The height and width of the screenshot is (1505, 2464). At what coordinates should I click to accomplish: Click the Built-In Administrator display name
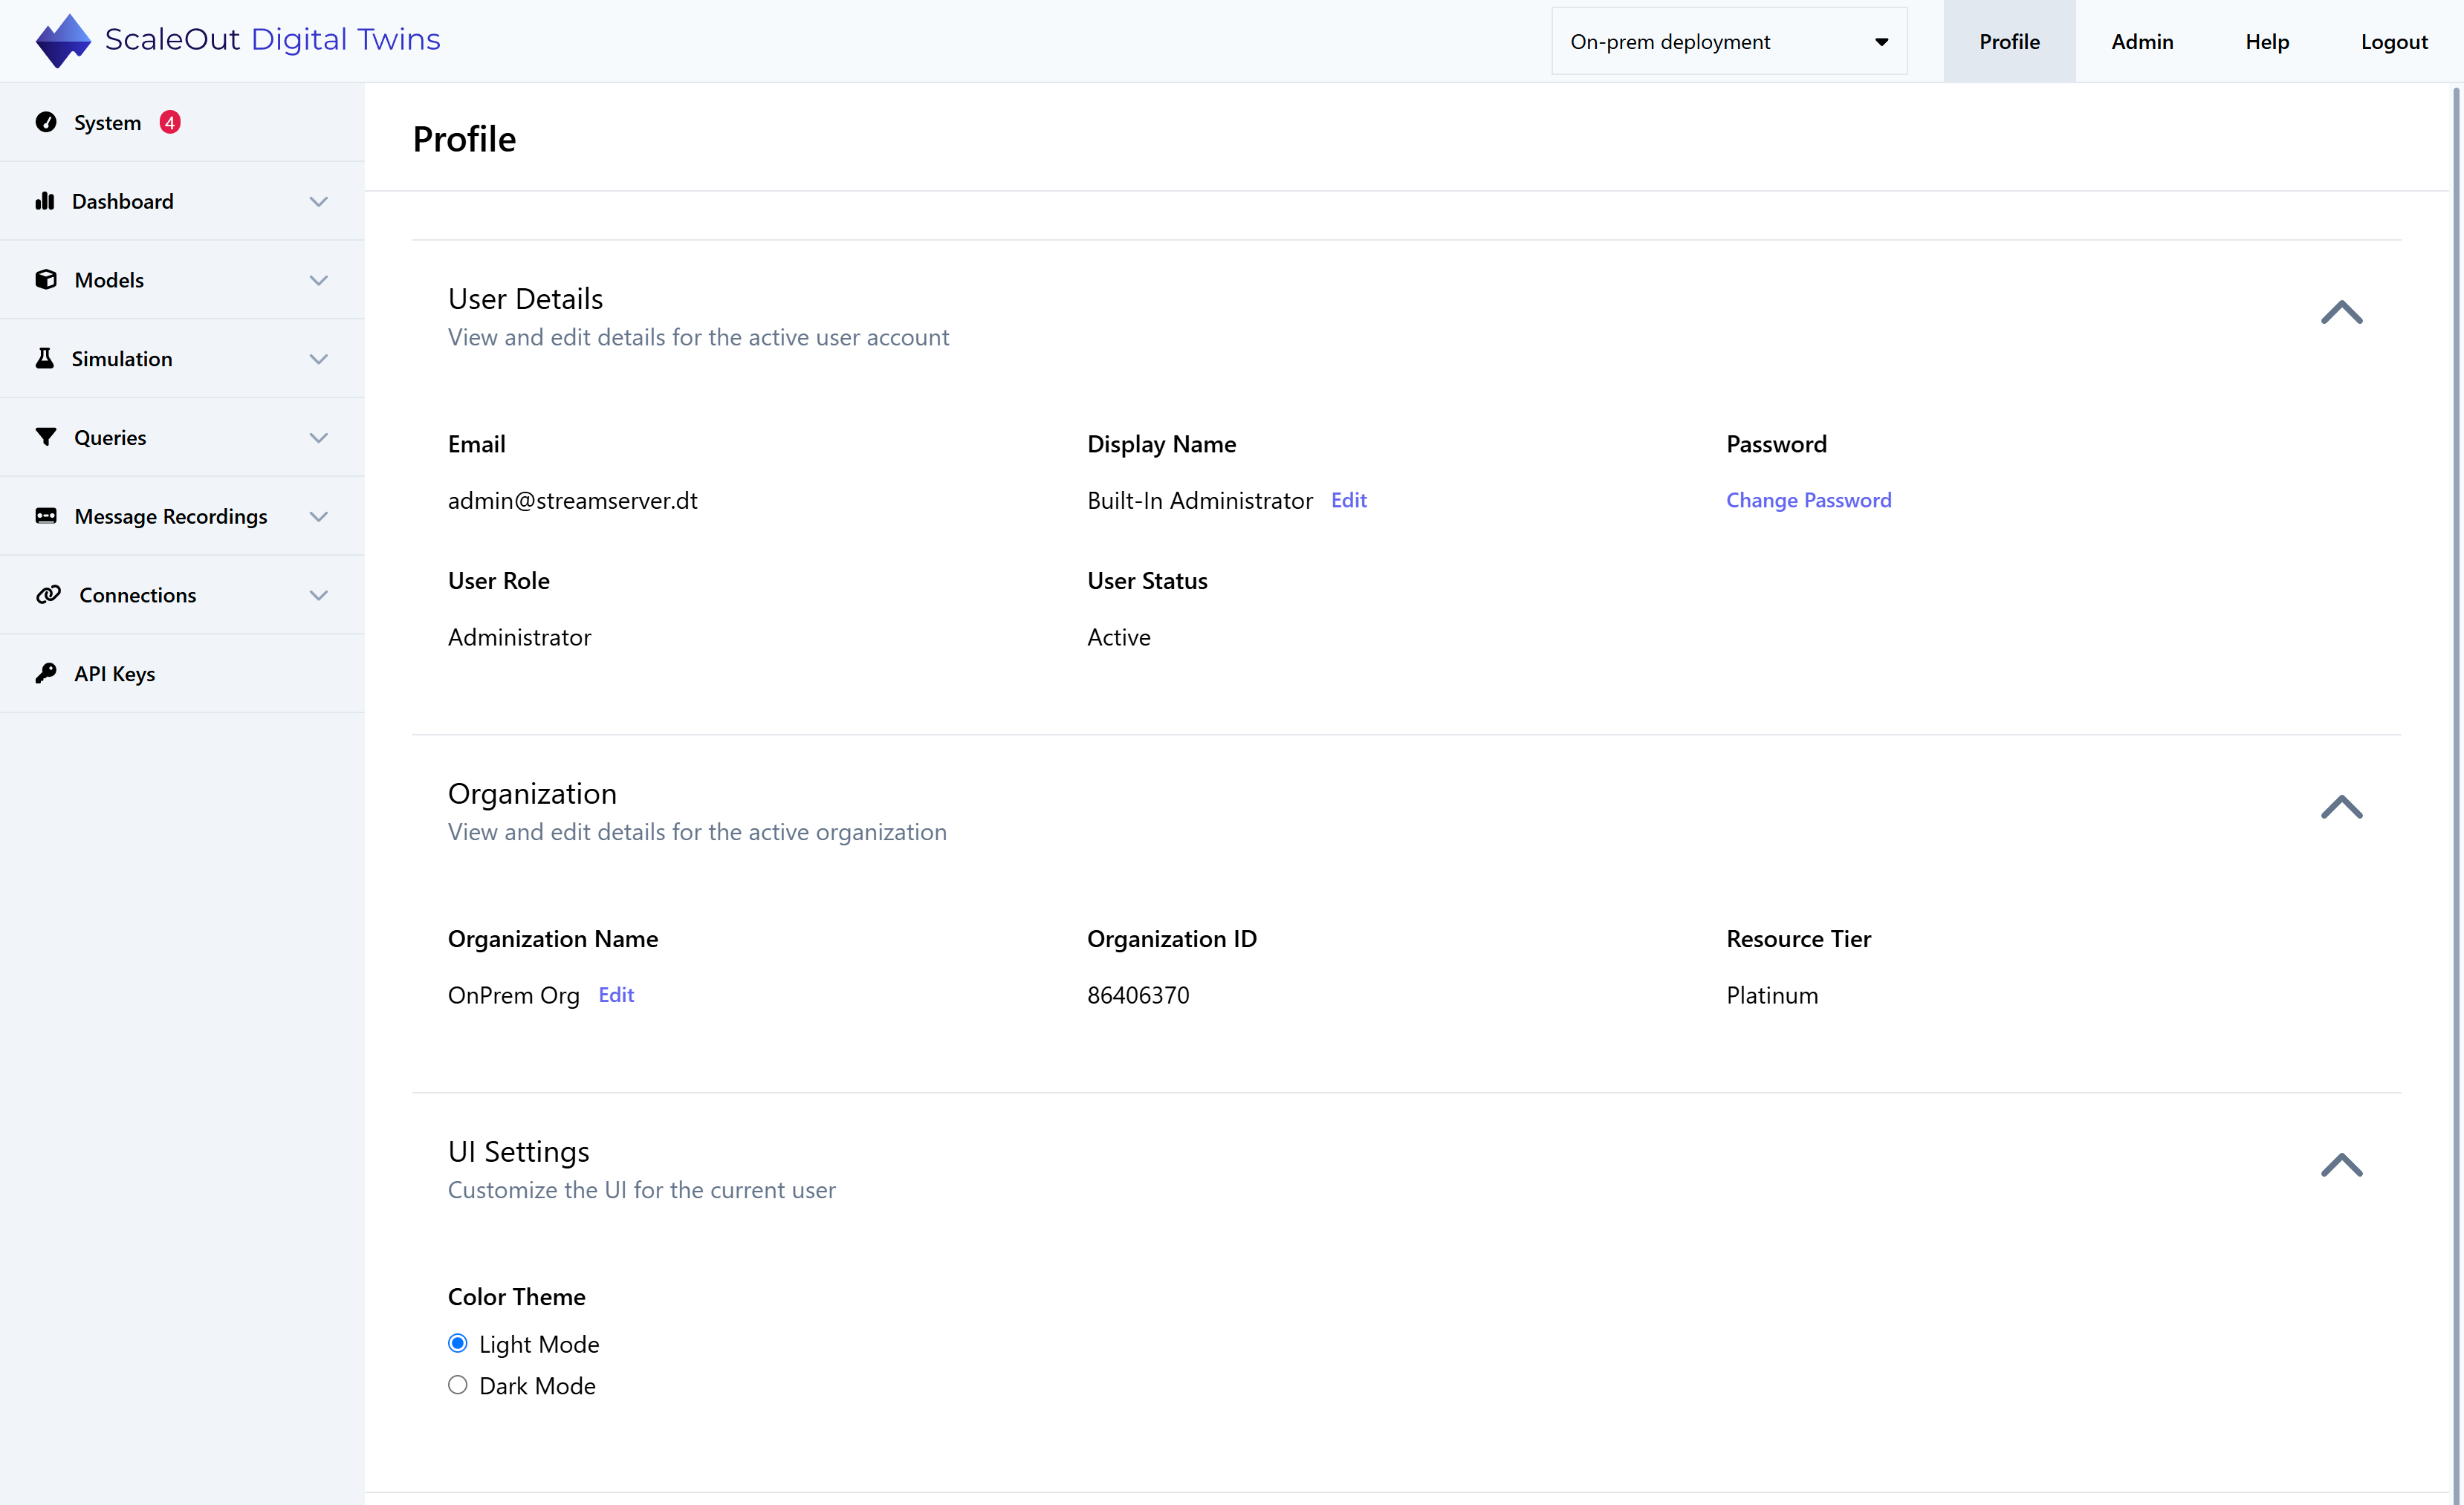click(x=1200, y=500)
